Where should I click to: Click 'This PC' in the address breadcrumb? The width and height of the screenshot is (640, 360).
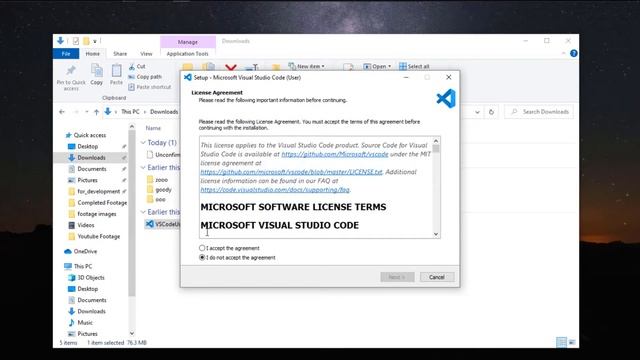pos(130,112)
